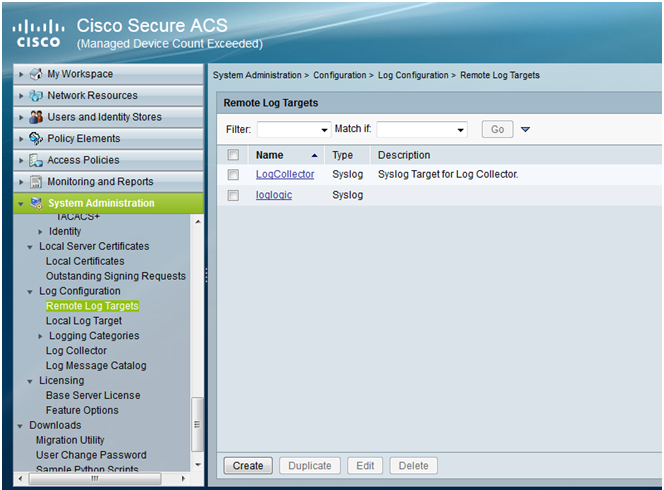Collapse the Downloads tree node

[20, 426]
